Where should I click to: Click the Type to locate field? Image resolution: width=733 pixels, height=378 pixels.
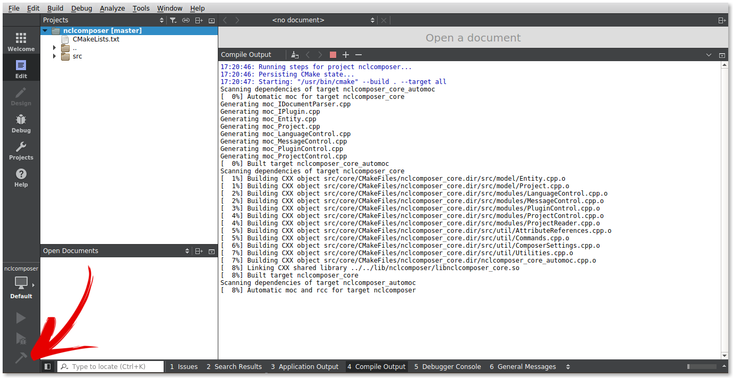click(x=110, y=367)
